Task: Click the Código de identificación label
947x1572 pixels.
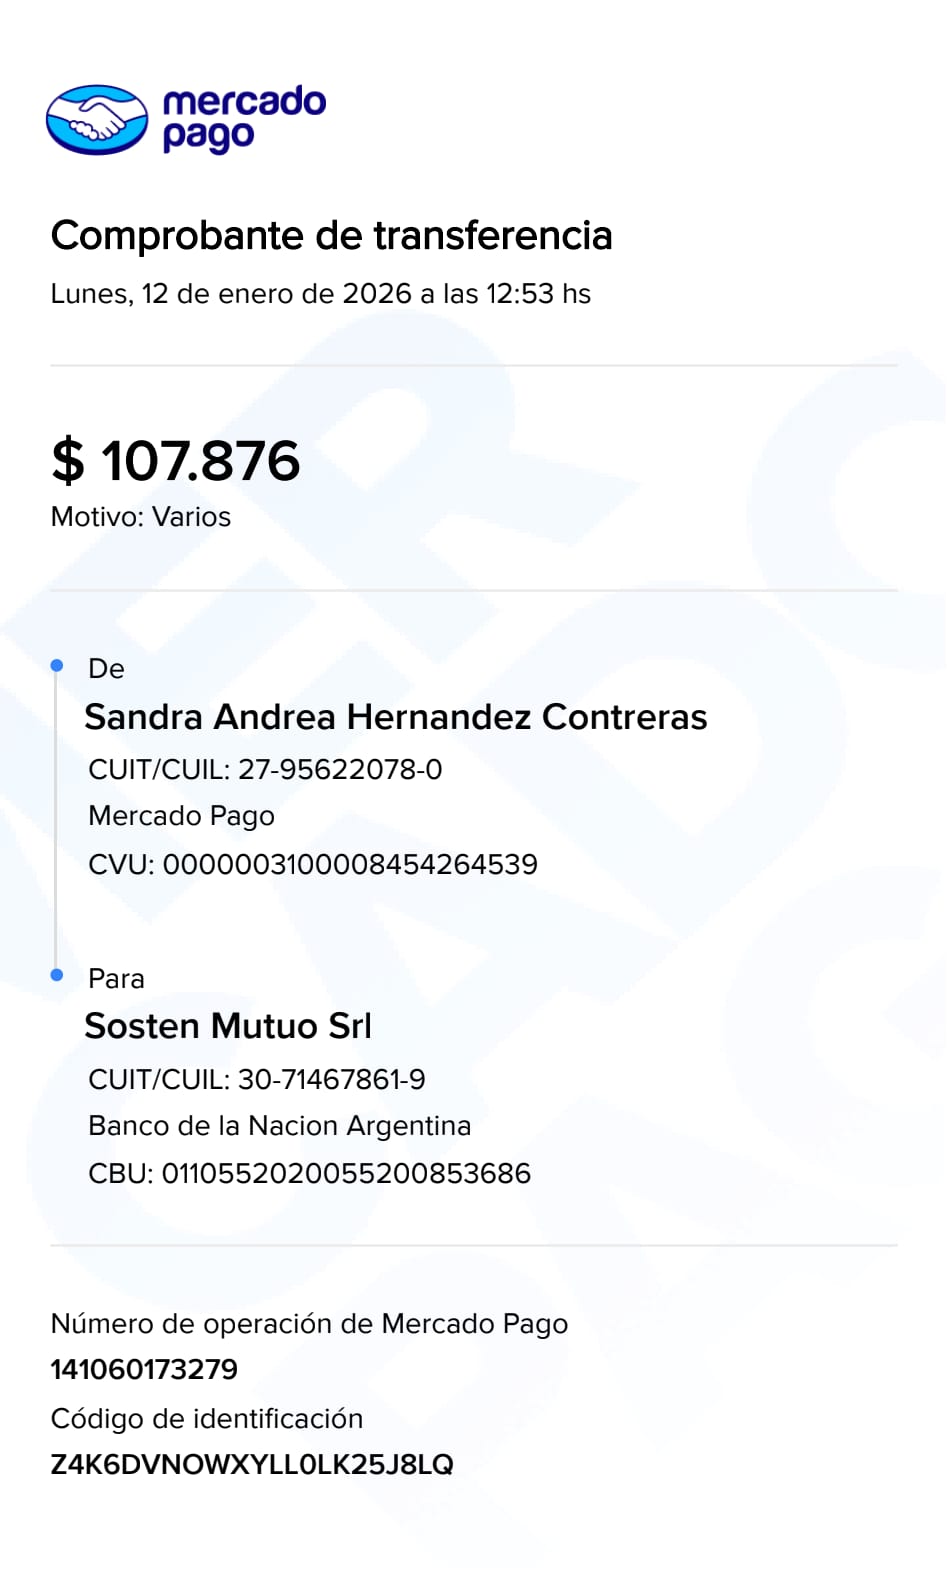Action: 207,1418
